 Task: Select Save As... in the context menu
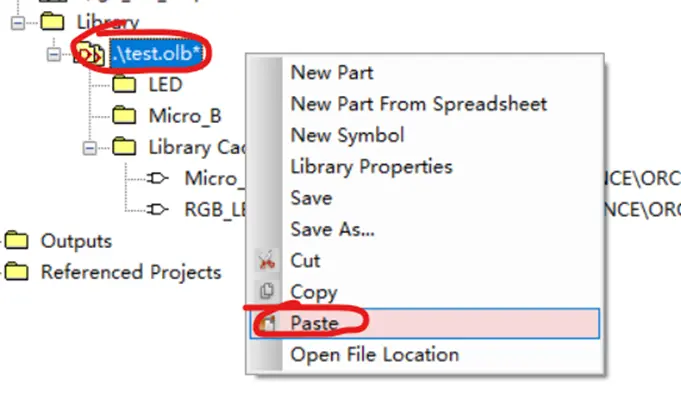pyautogui.click(x=332, y=229)
